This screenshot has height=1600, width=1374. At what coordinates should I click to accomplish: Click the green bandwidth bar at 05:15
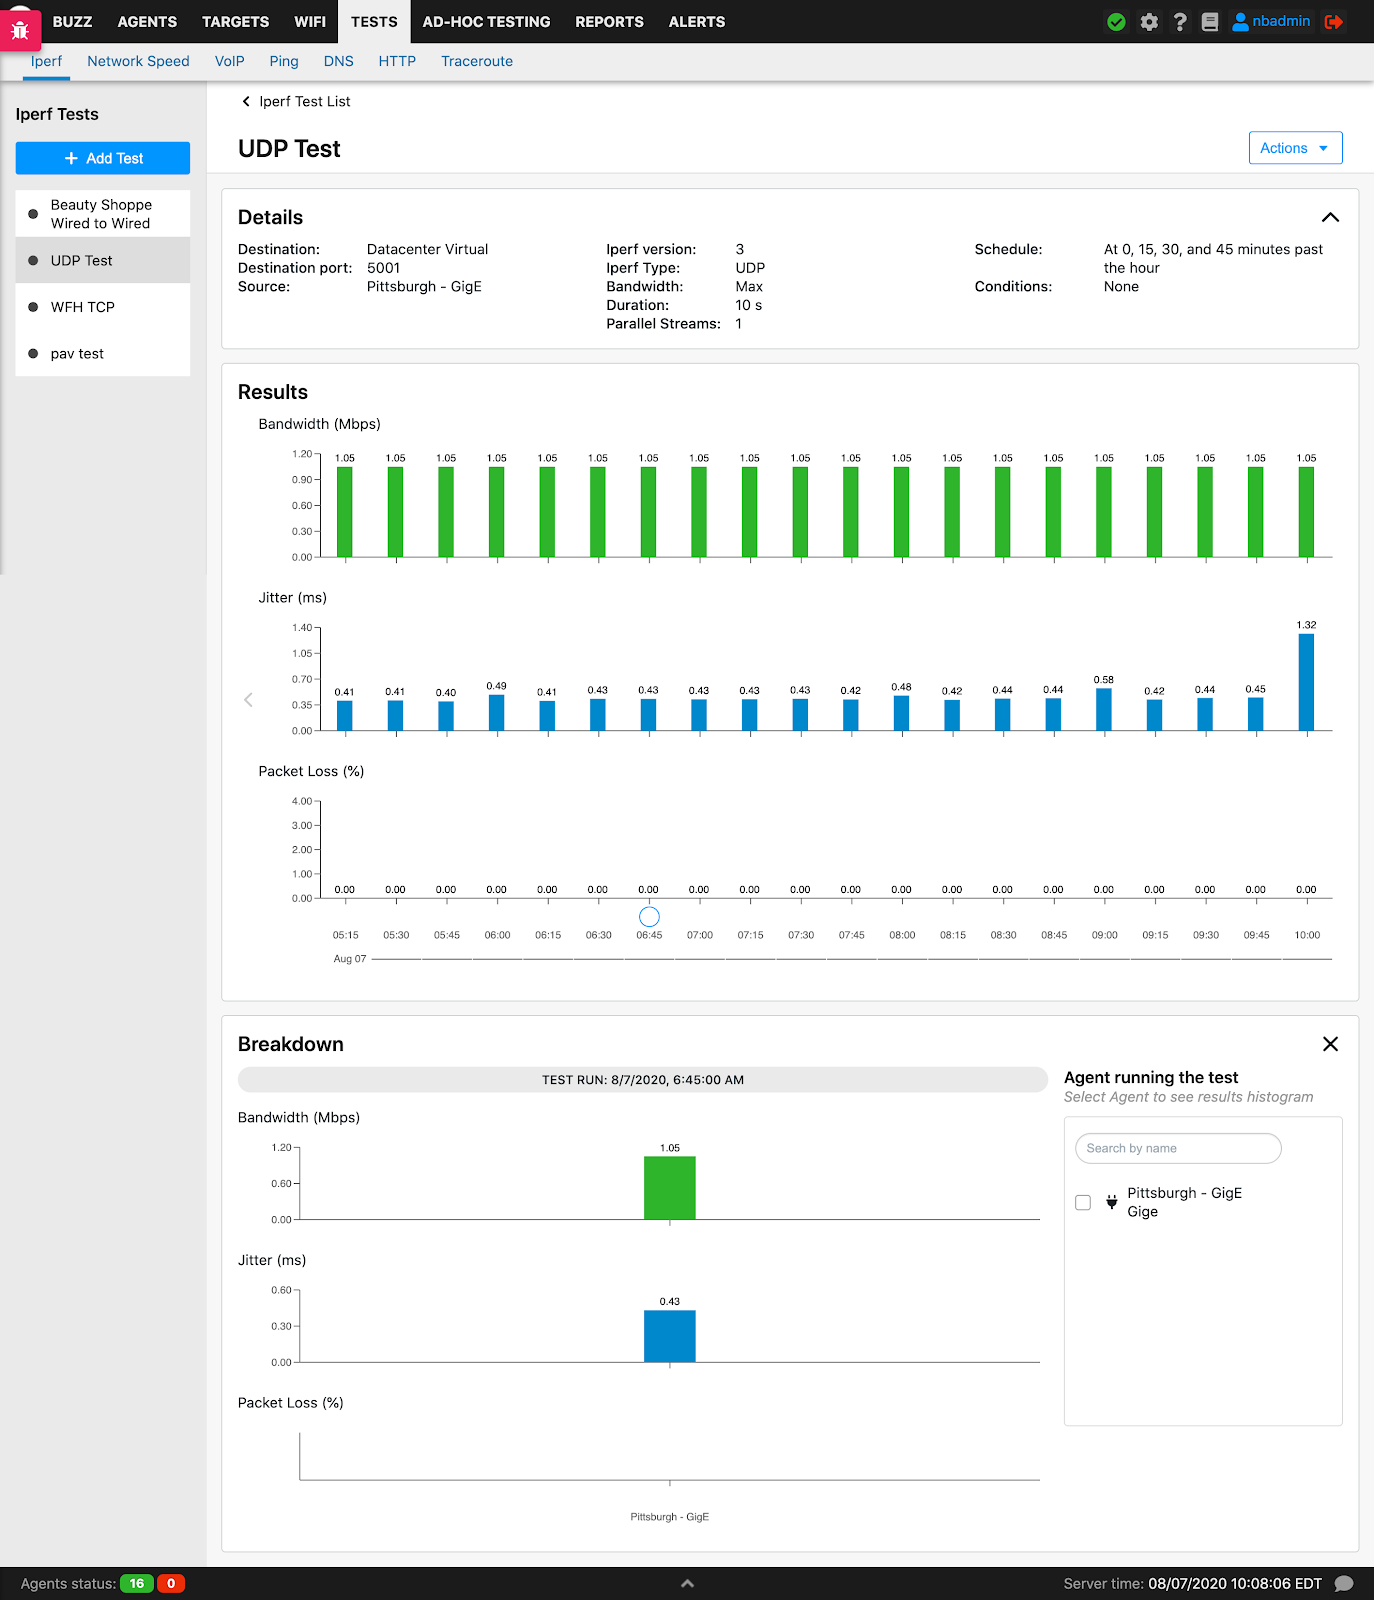tap(345, 512)
